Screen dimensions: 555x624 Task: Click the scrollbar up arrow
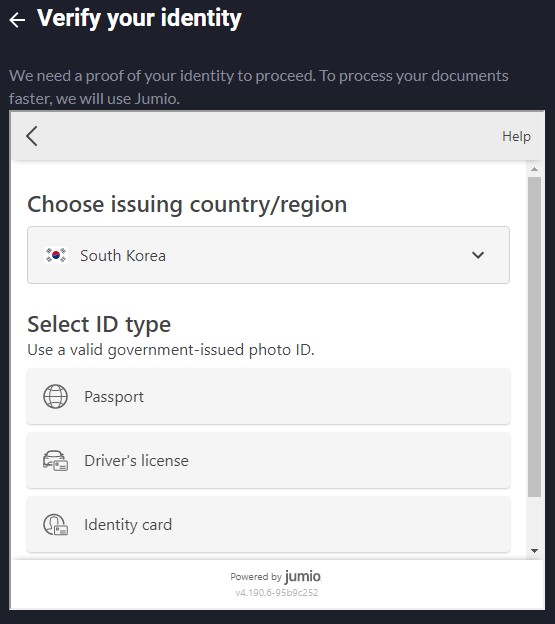coord(534,169)
